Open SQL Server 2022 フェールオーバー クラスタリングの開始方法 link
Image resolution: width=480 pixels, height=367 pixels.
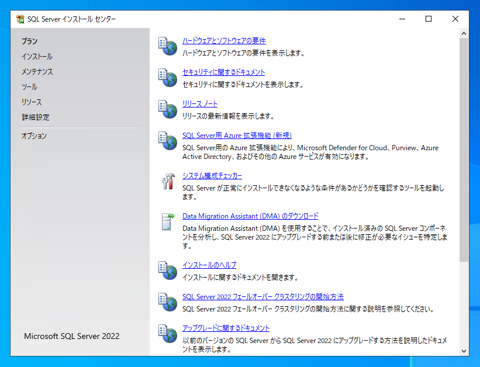(x=263, y=297)
